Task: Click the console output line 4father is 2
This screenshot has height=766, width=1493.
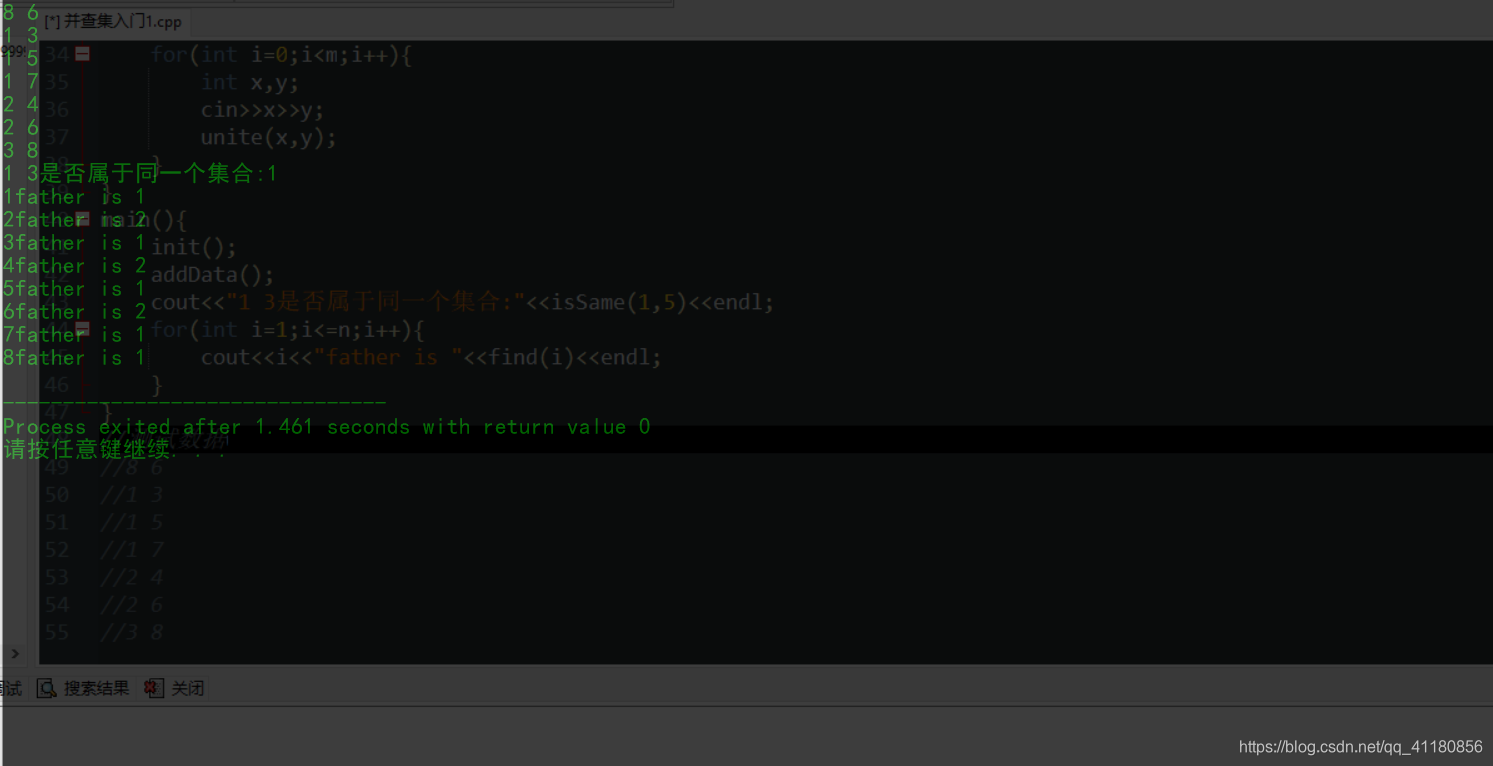Action: click(74, 266)
